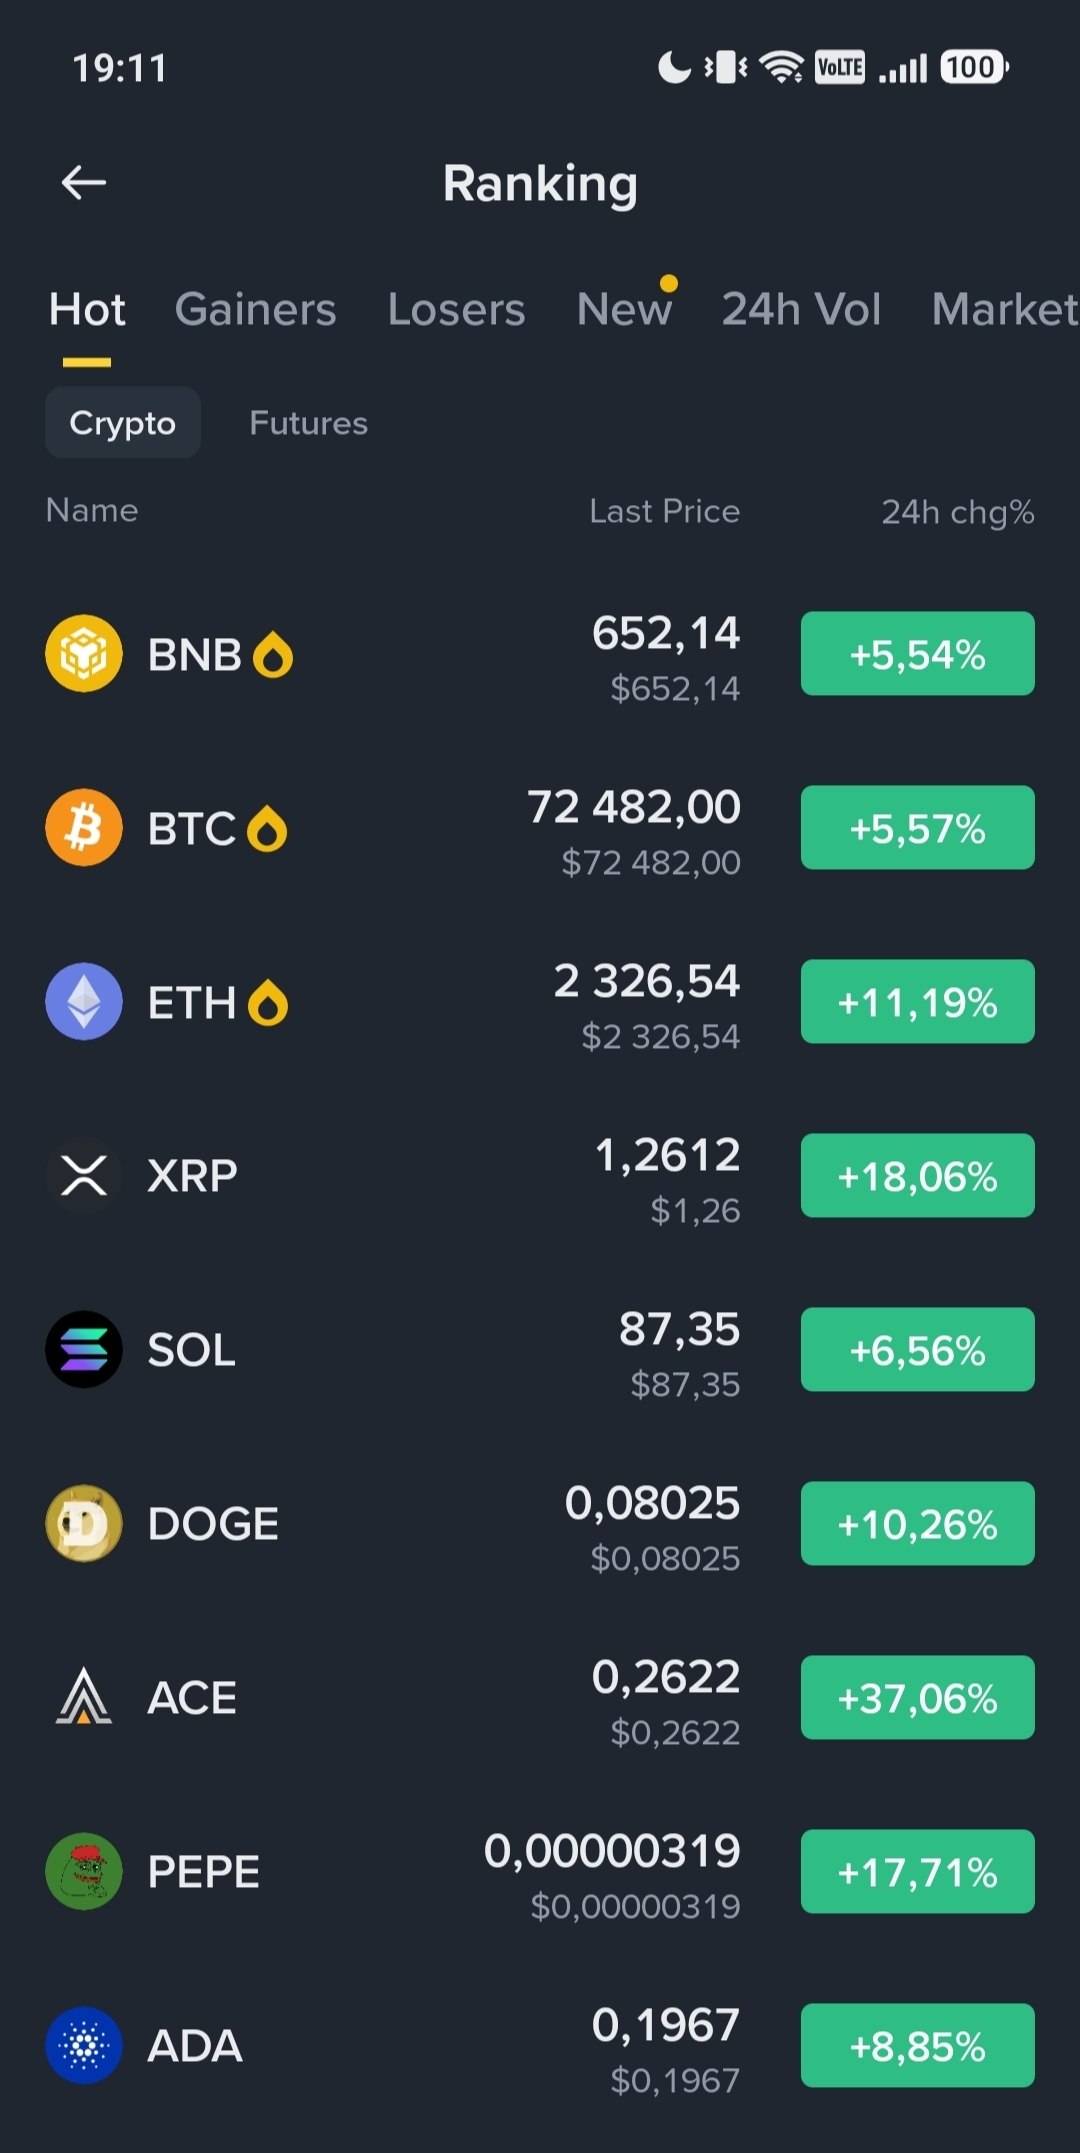Screen dimensions: 1080x2153
Task: Tap the Cardano ADA logo
Action: click(x=84, y=2046)
